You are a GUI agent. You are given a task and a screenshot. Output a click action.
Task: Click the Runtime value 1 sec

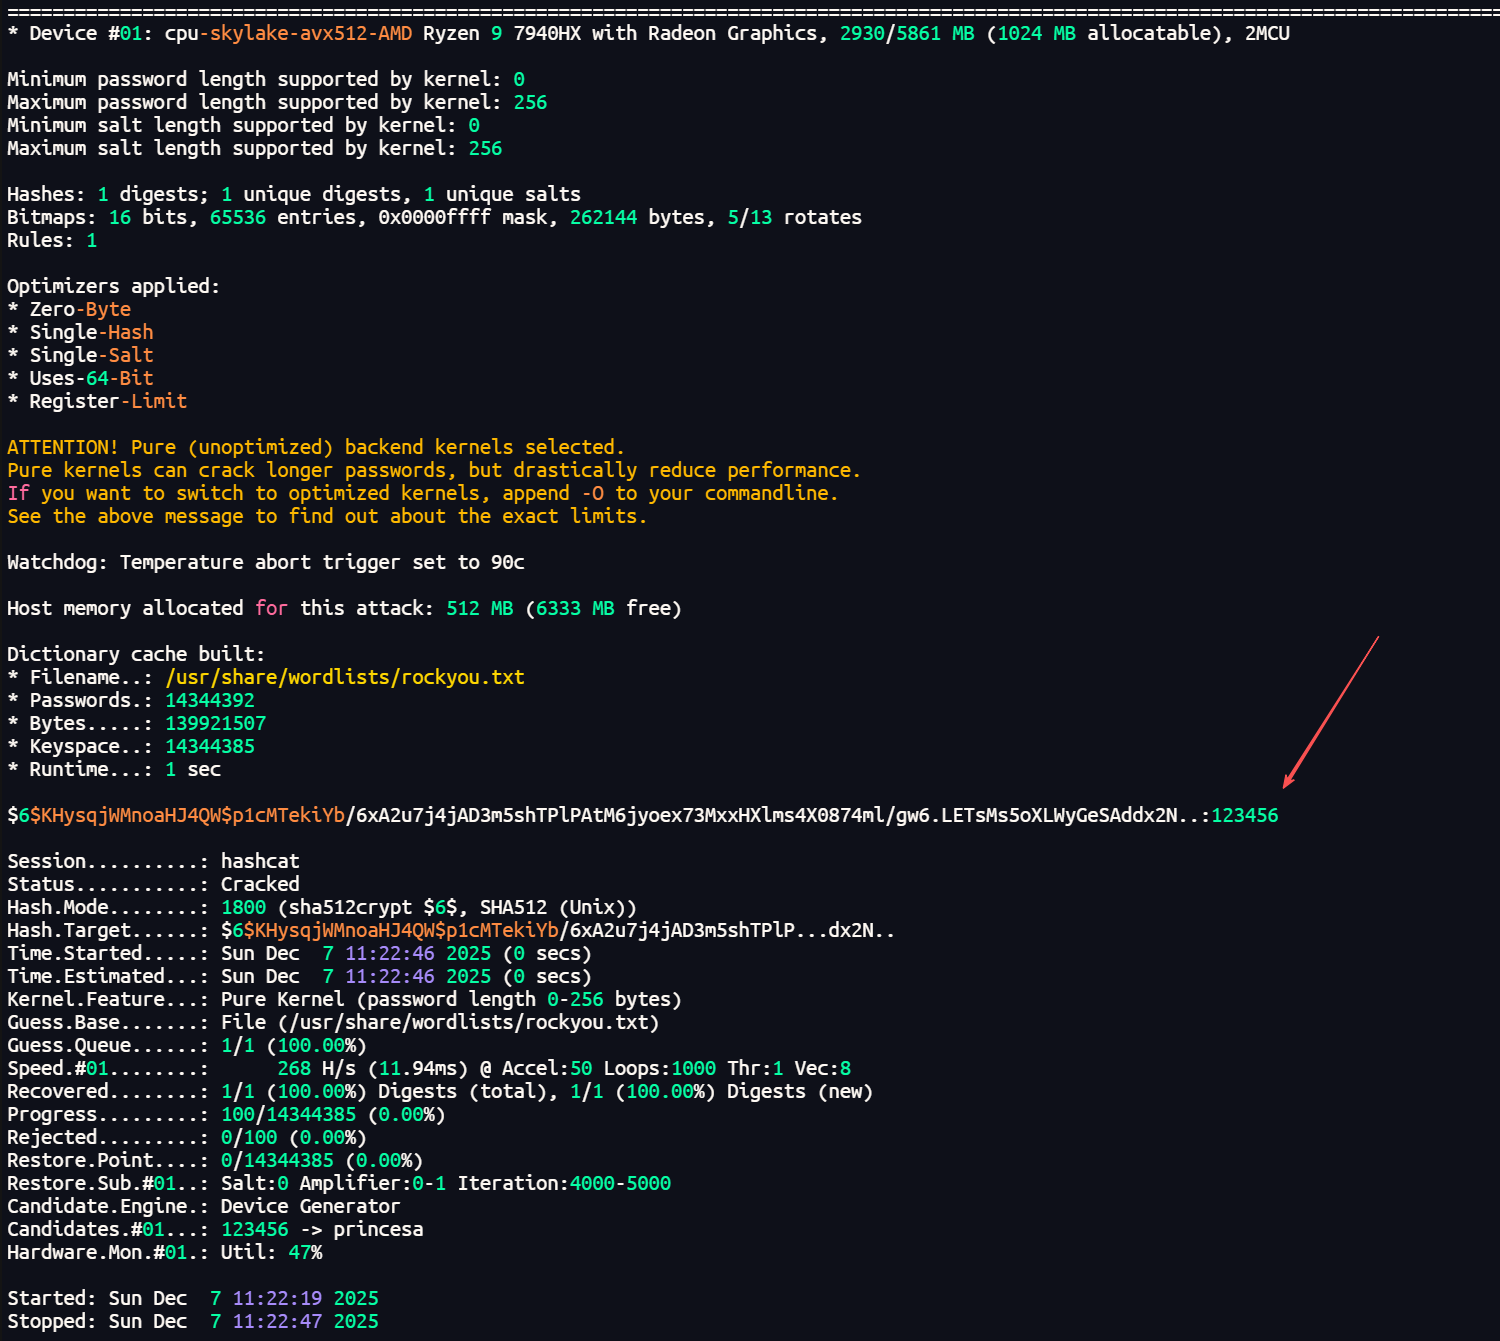193,769
